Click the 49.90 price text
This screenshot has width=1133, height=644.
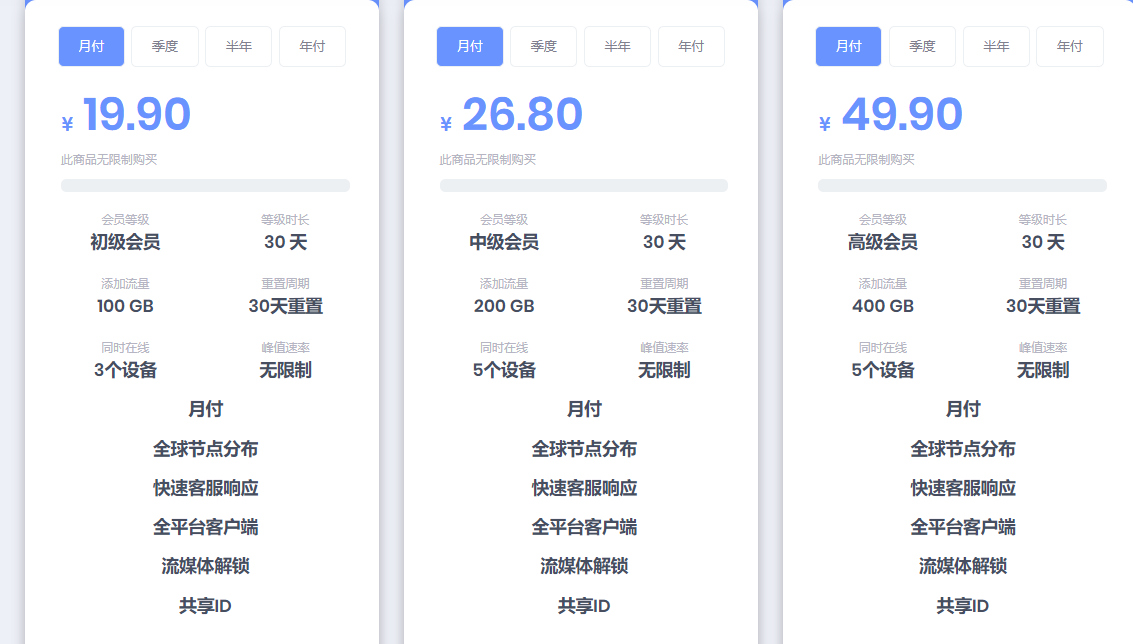[x=902, y=114]
